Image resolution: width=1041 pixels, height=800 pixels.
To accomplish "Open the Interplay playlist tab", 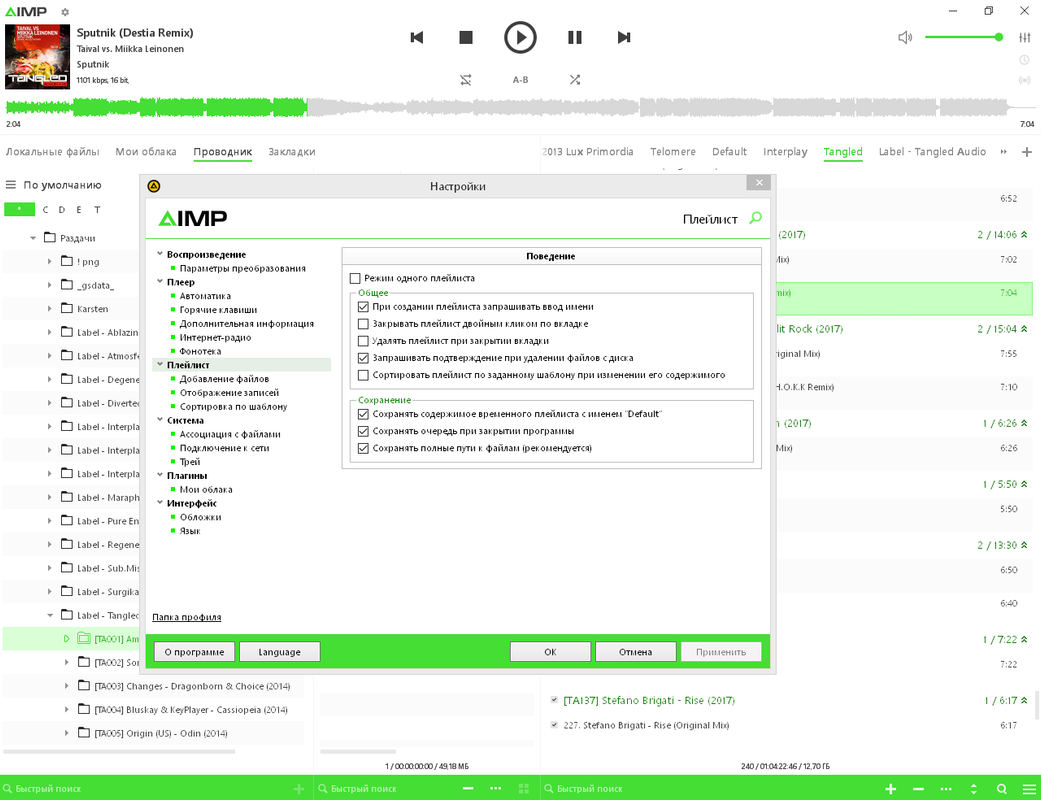I will tap(785, 152).
